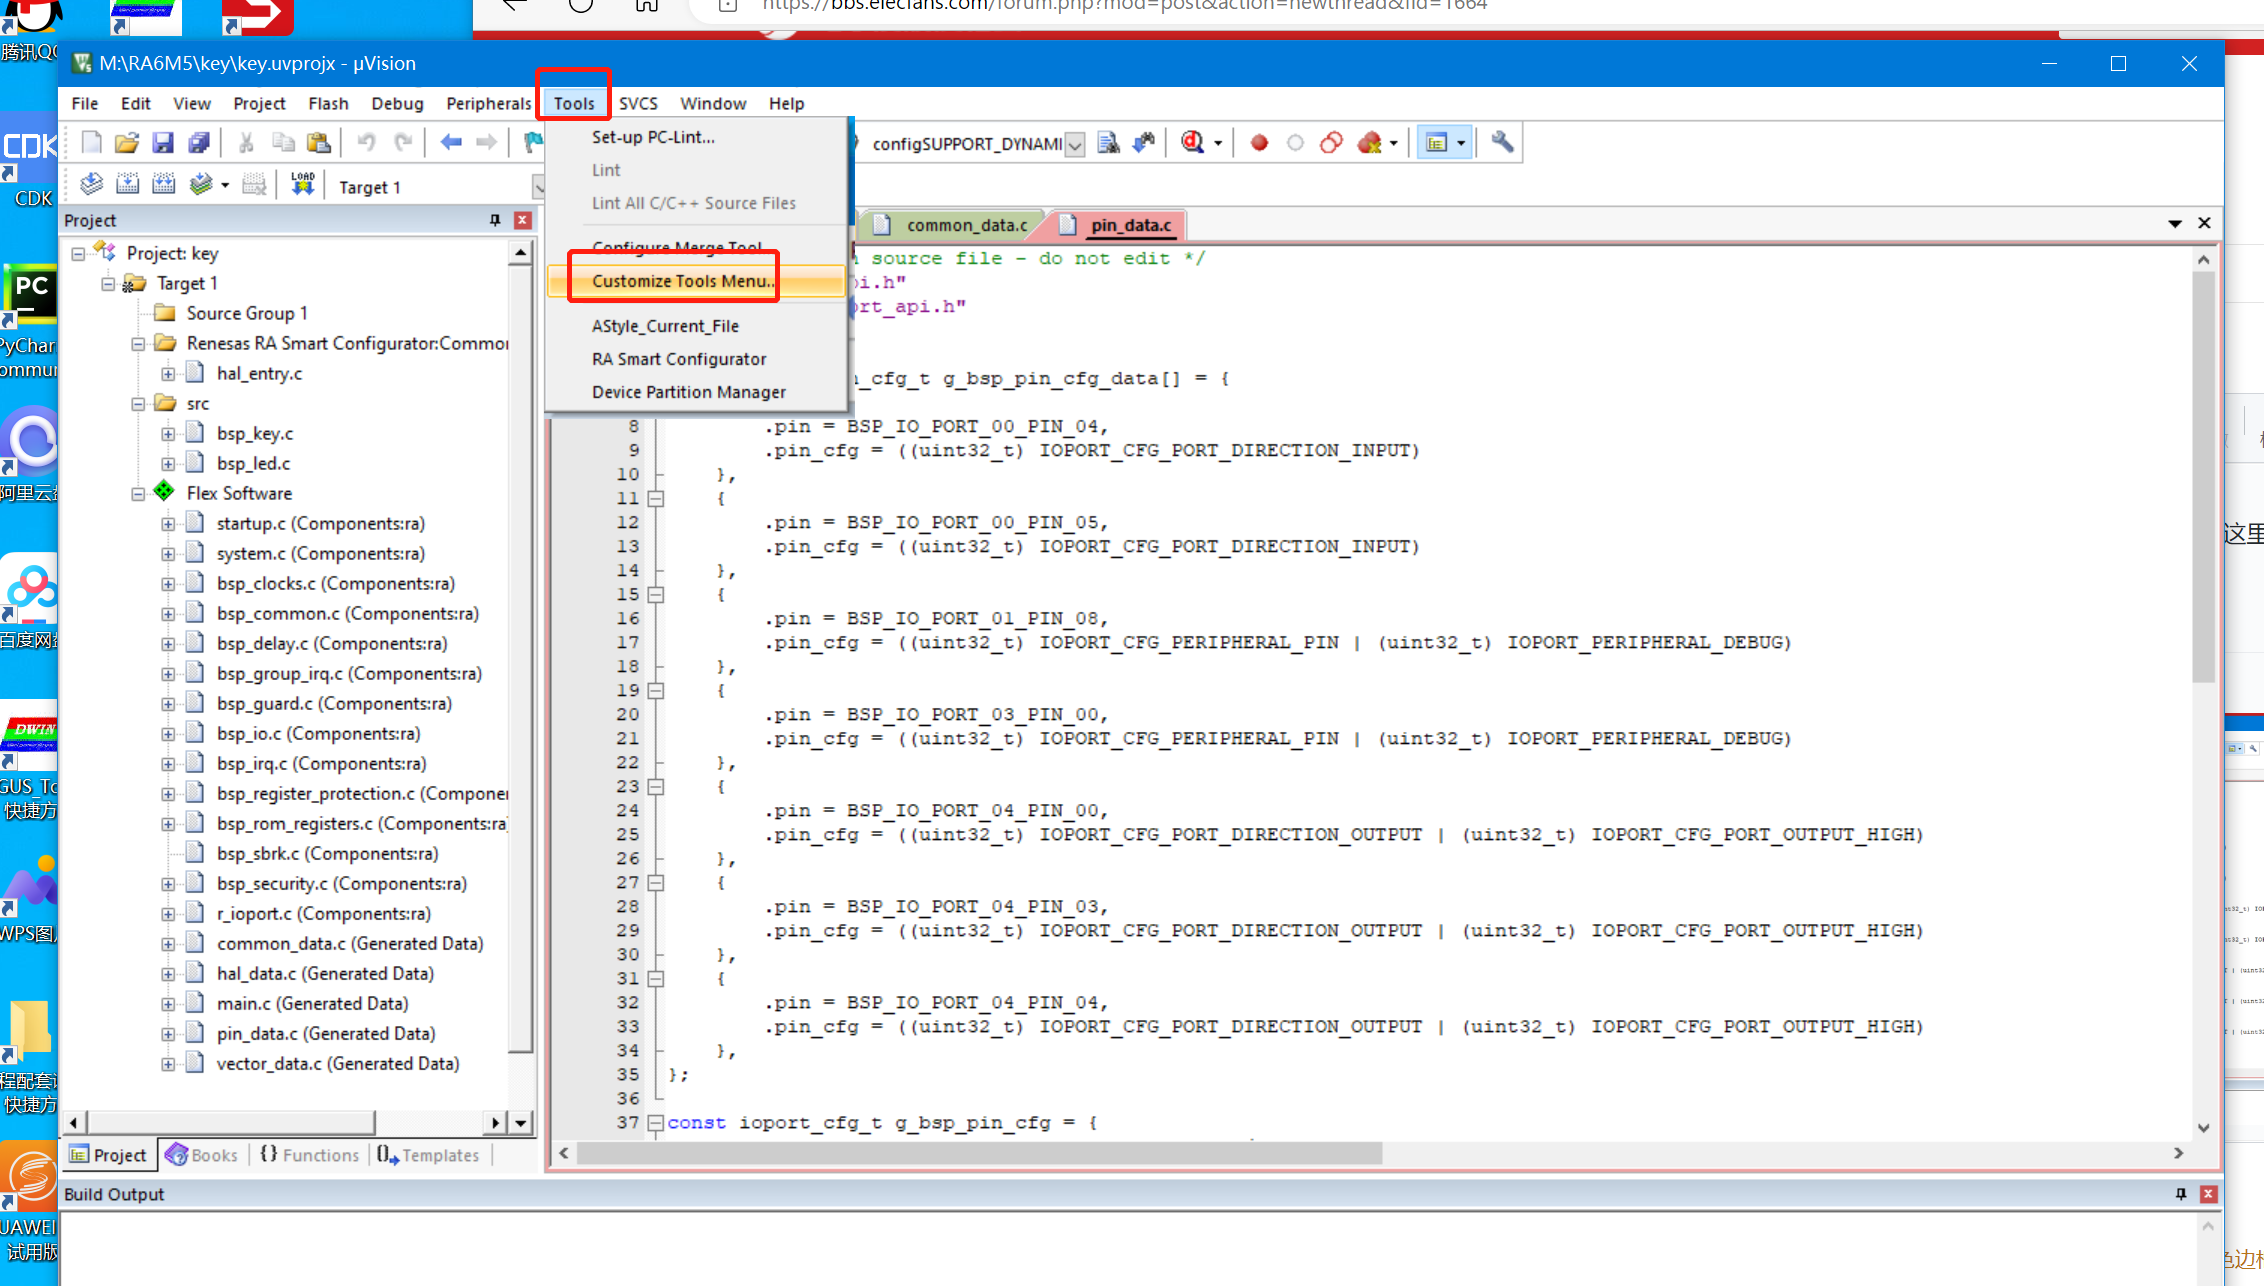This screenshot has height=1286, width=2264.
Task: Click the Rebuild all target files icon
Action: [x=163, y=185]
